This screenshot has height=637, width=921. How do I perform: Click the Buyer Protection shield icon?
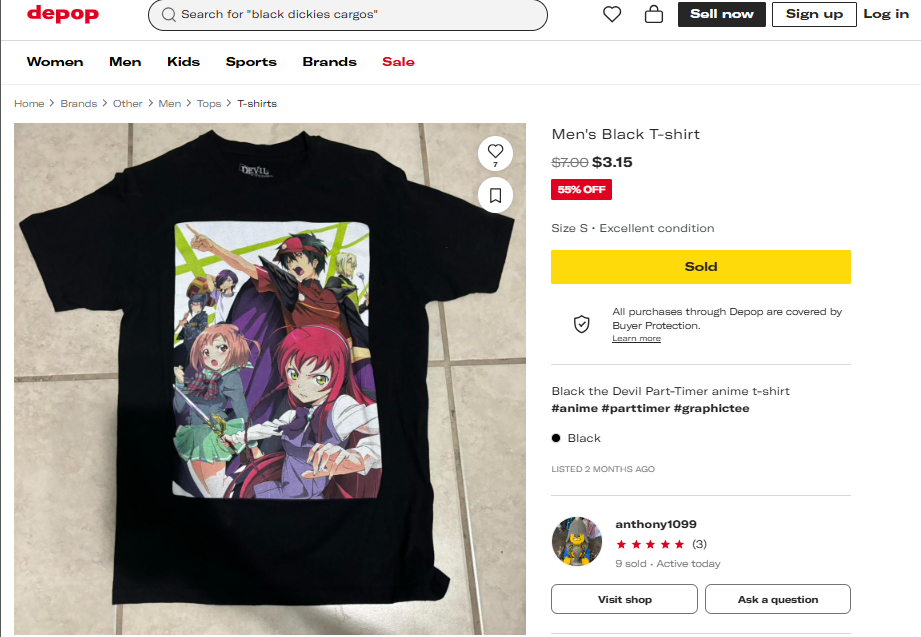[581, 324]
